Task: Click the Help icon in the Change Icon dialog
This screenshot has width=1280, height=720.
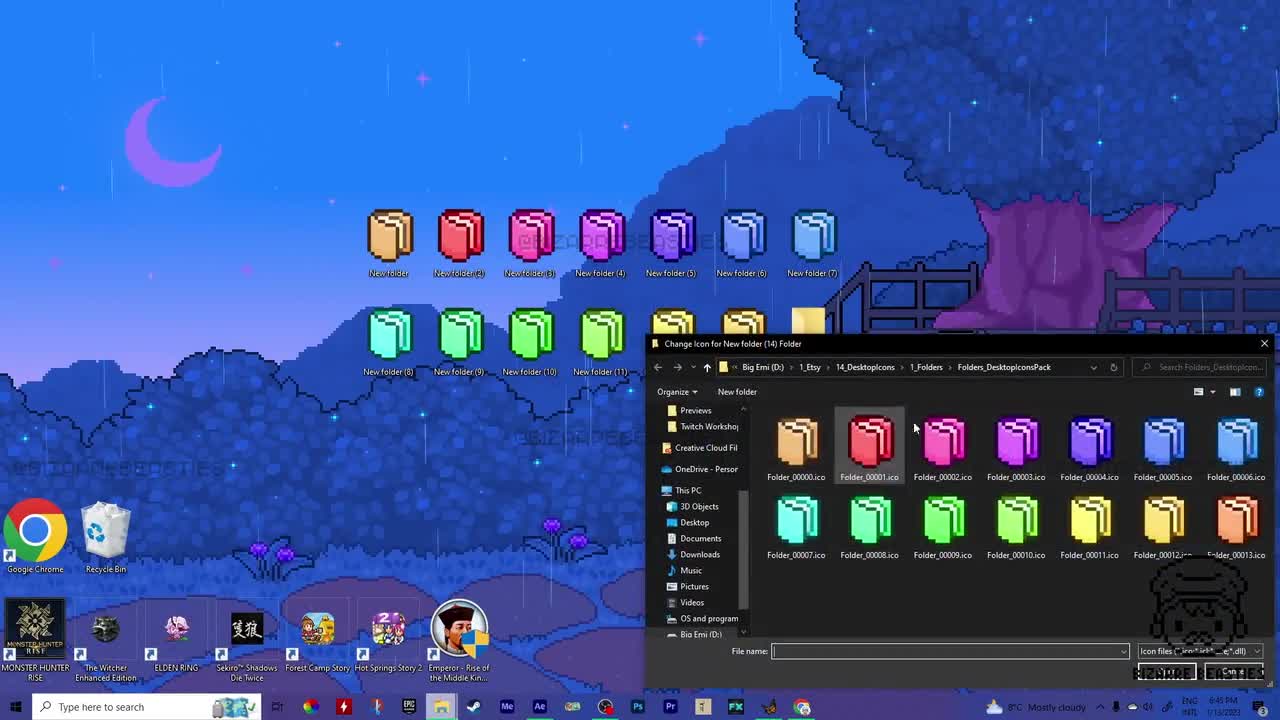Action: (1258, 391)
